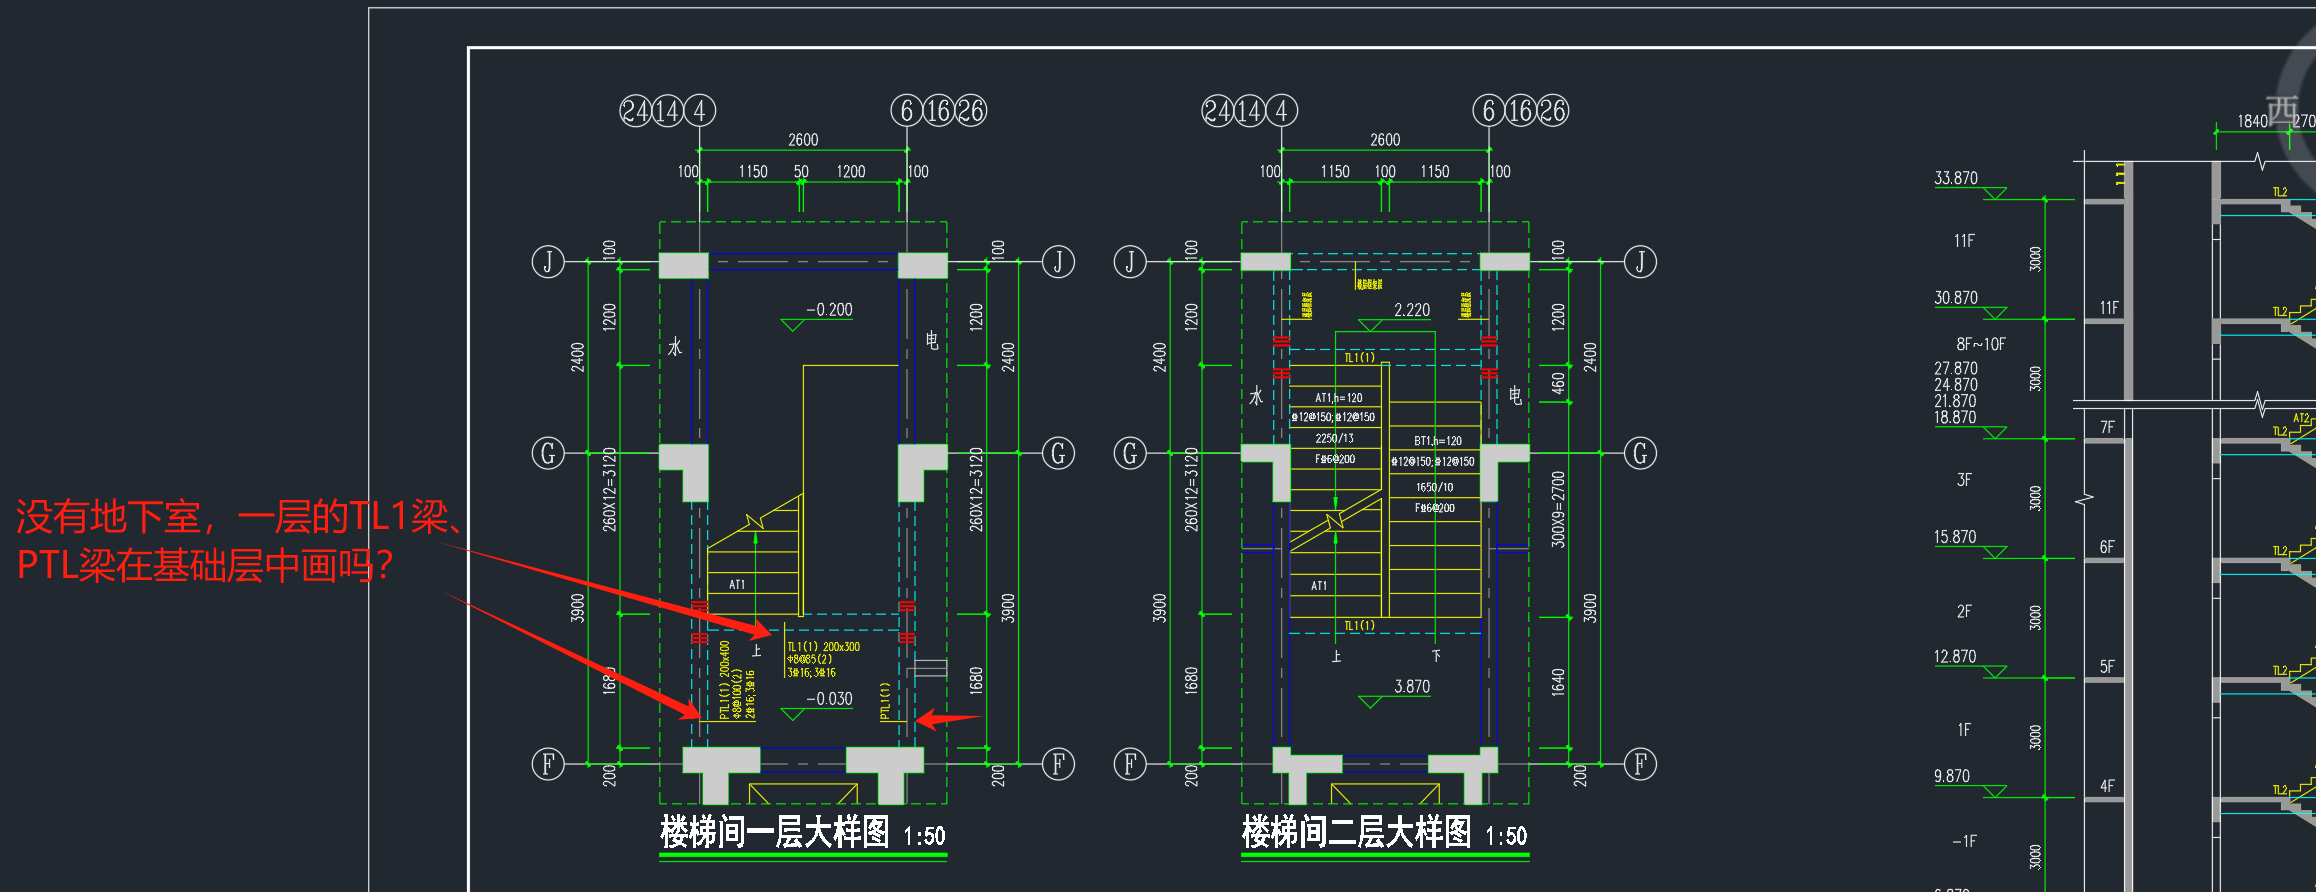Viewport: 2316px width, 892px height.
Task: Click elevation label 30.870
Action: (1955, 298)
